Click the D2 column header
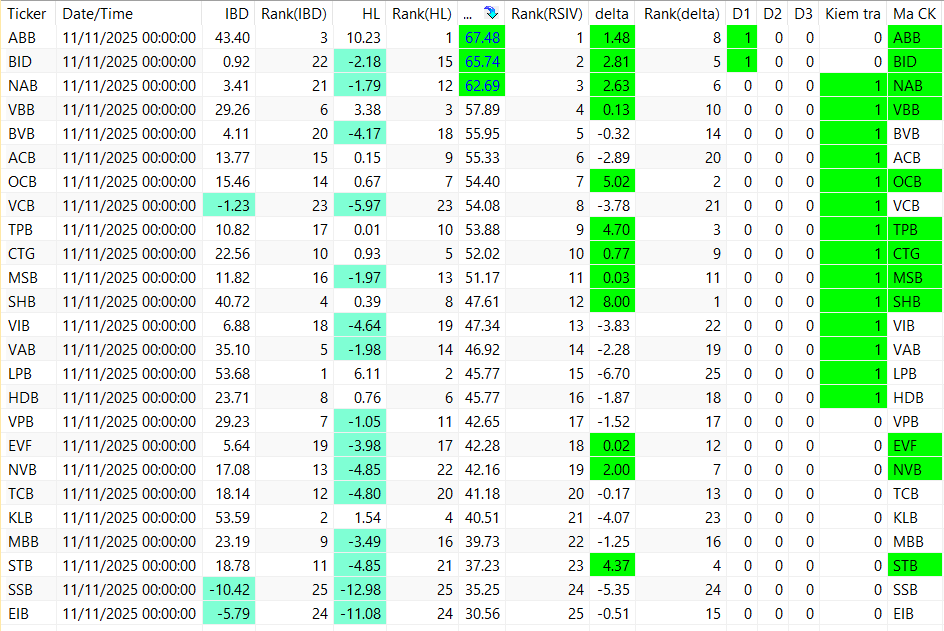Image resolution: width=944 pixels, height=631 pixels. coord(772,13)
